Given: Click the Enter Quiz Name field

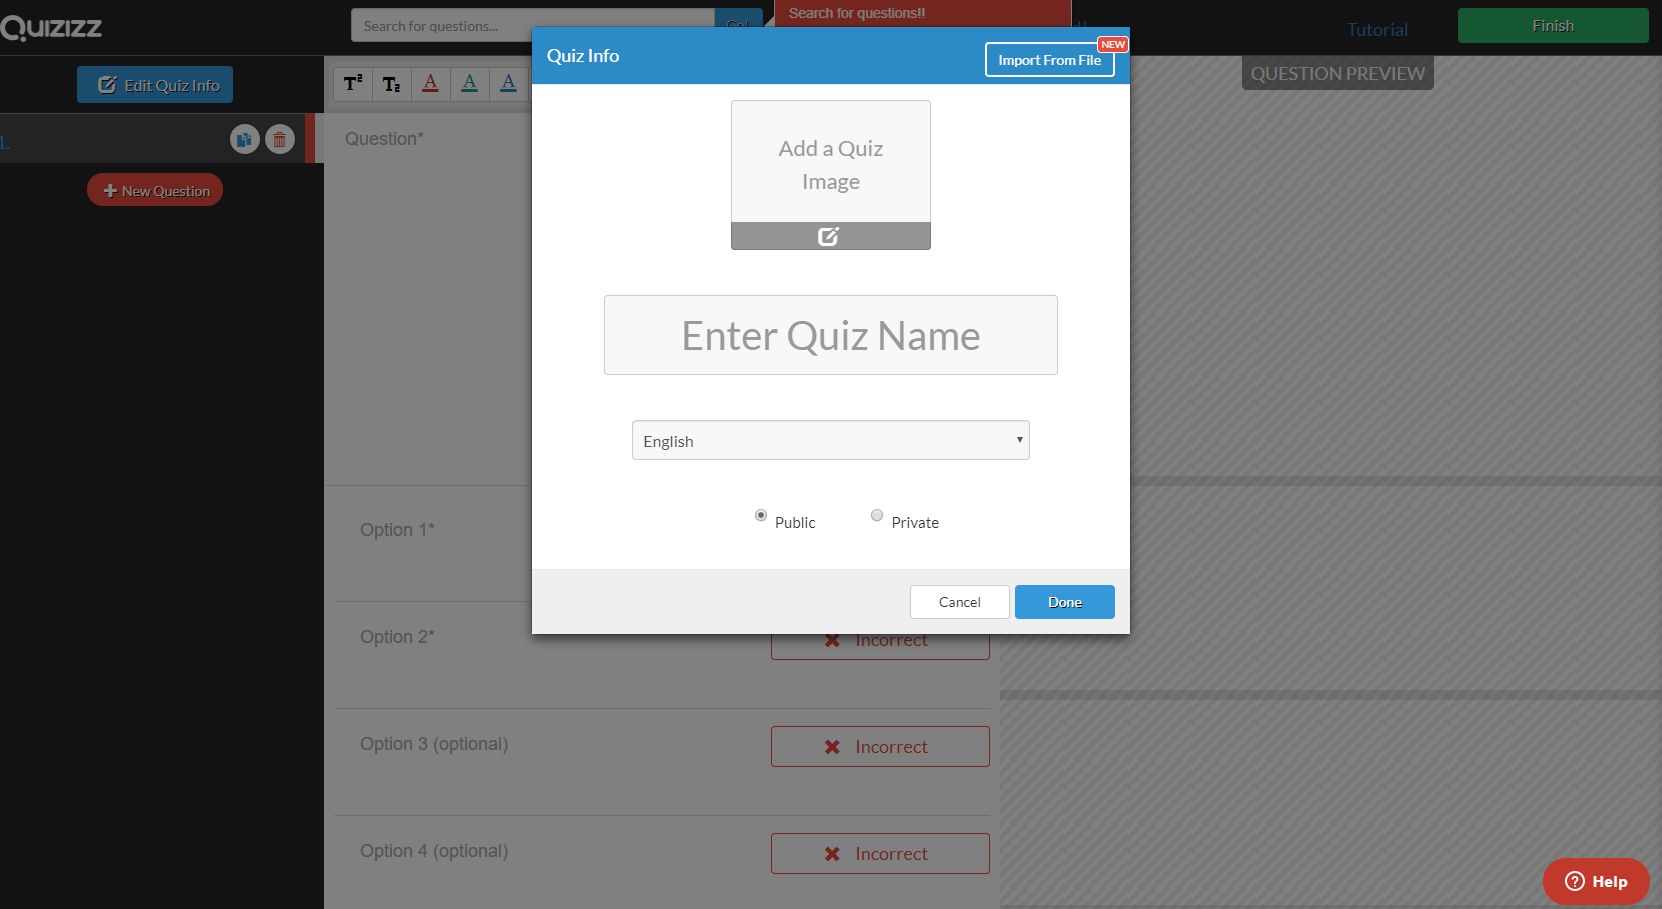Looking at the screenshot, I should pyautogui.click(x=830, y=336).
